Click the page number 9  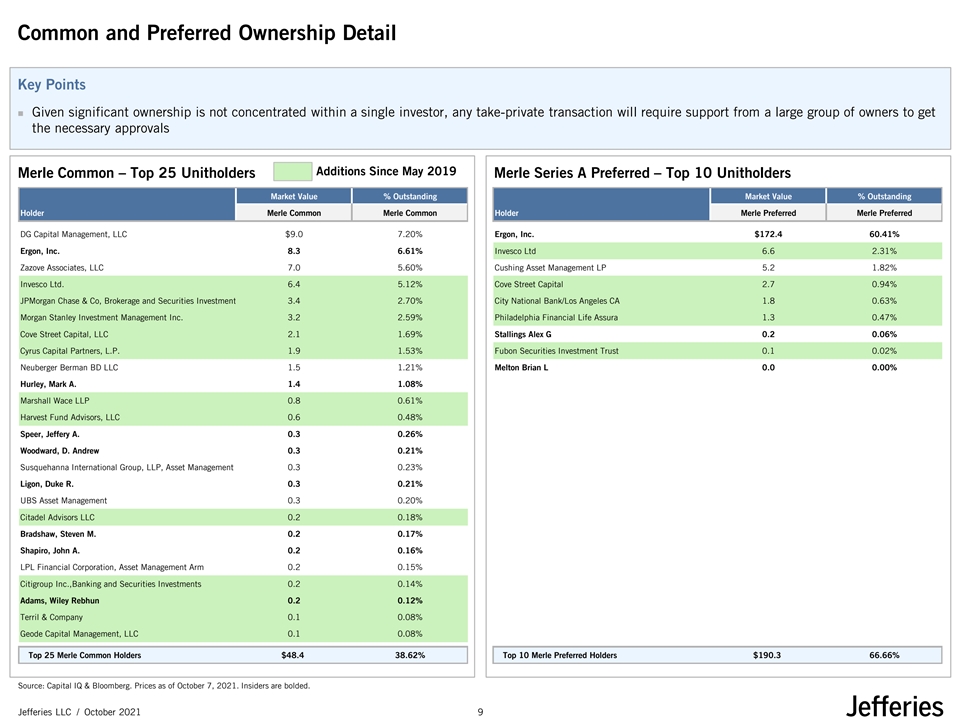click(480, 711)
